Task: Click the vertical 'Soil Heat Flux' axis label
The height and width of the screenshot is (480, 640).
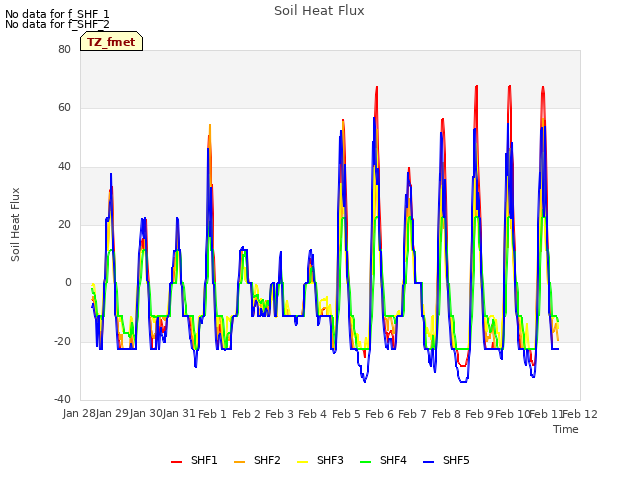Action: tap(15, 224)
